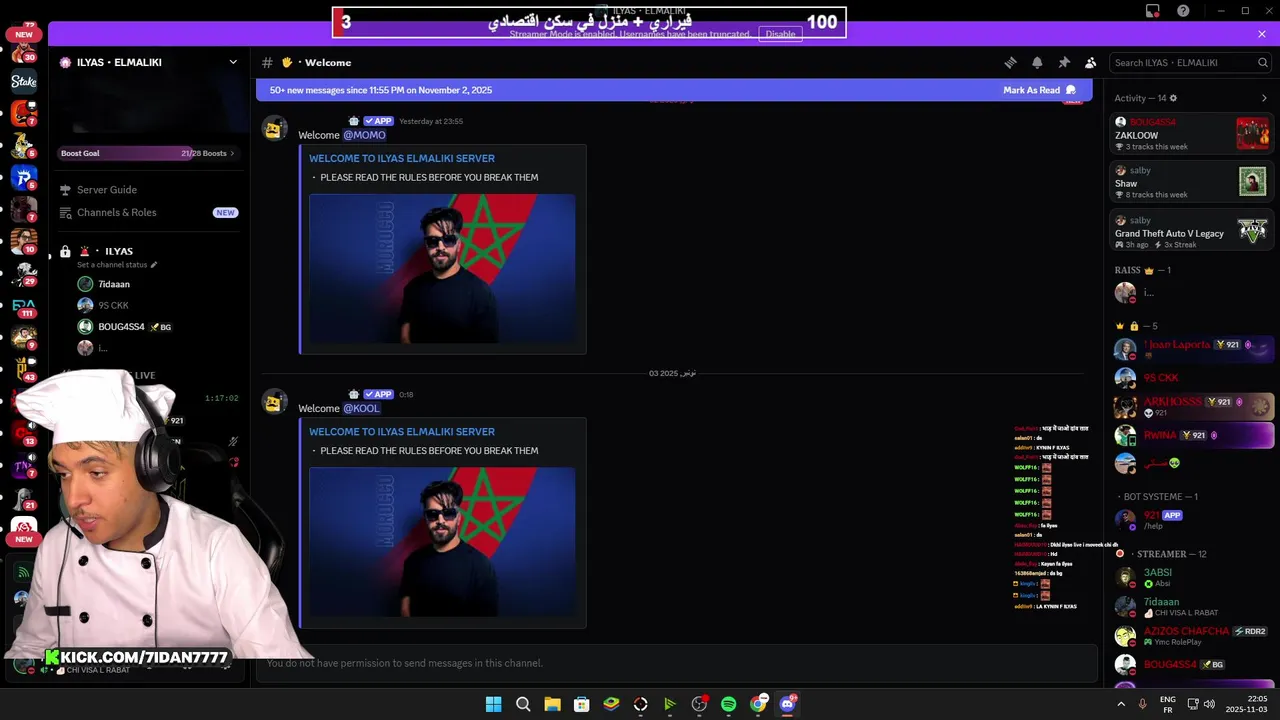Dismiss the Streamer Mode banner
The height and width of the screenshot is (720, 1280).
tap(1262, 34)
